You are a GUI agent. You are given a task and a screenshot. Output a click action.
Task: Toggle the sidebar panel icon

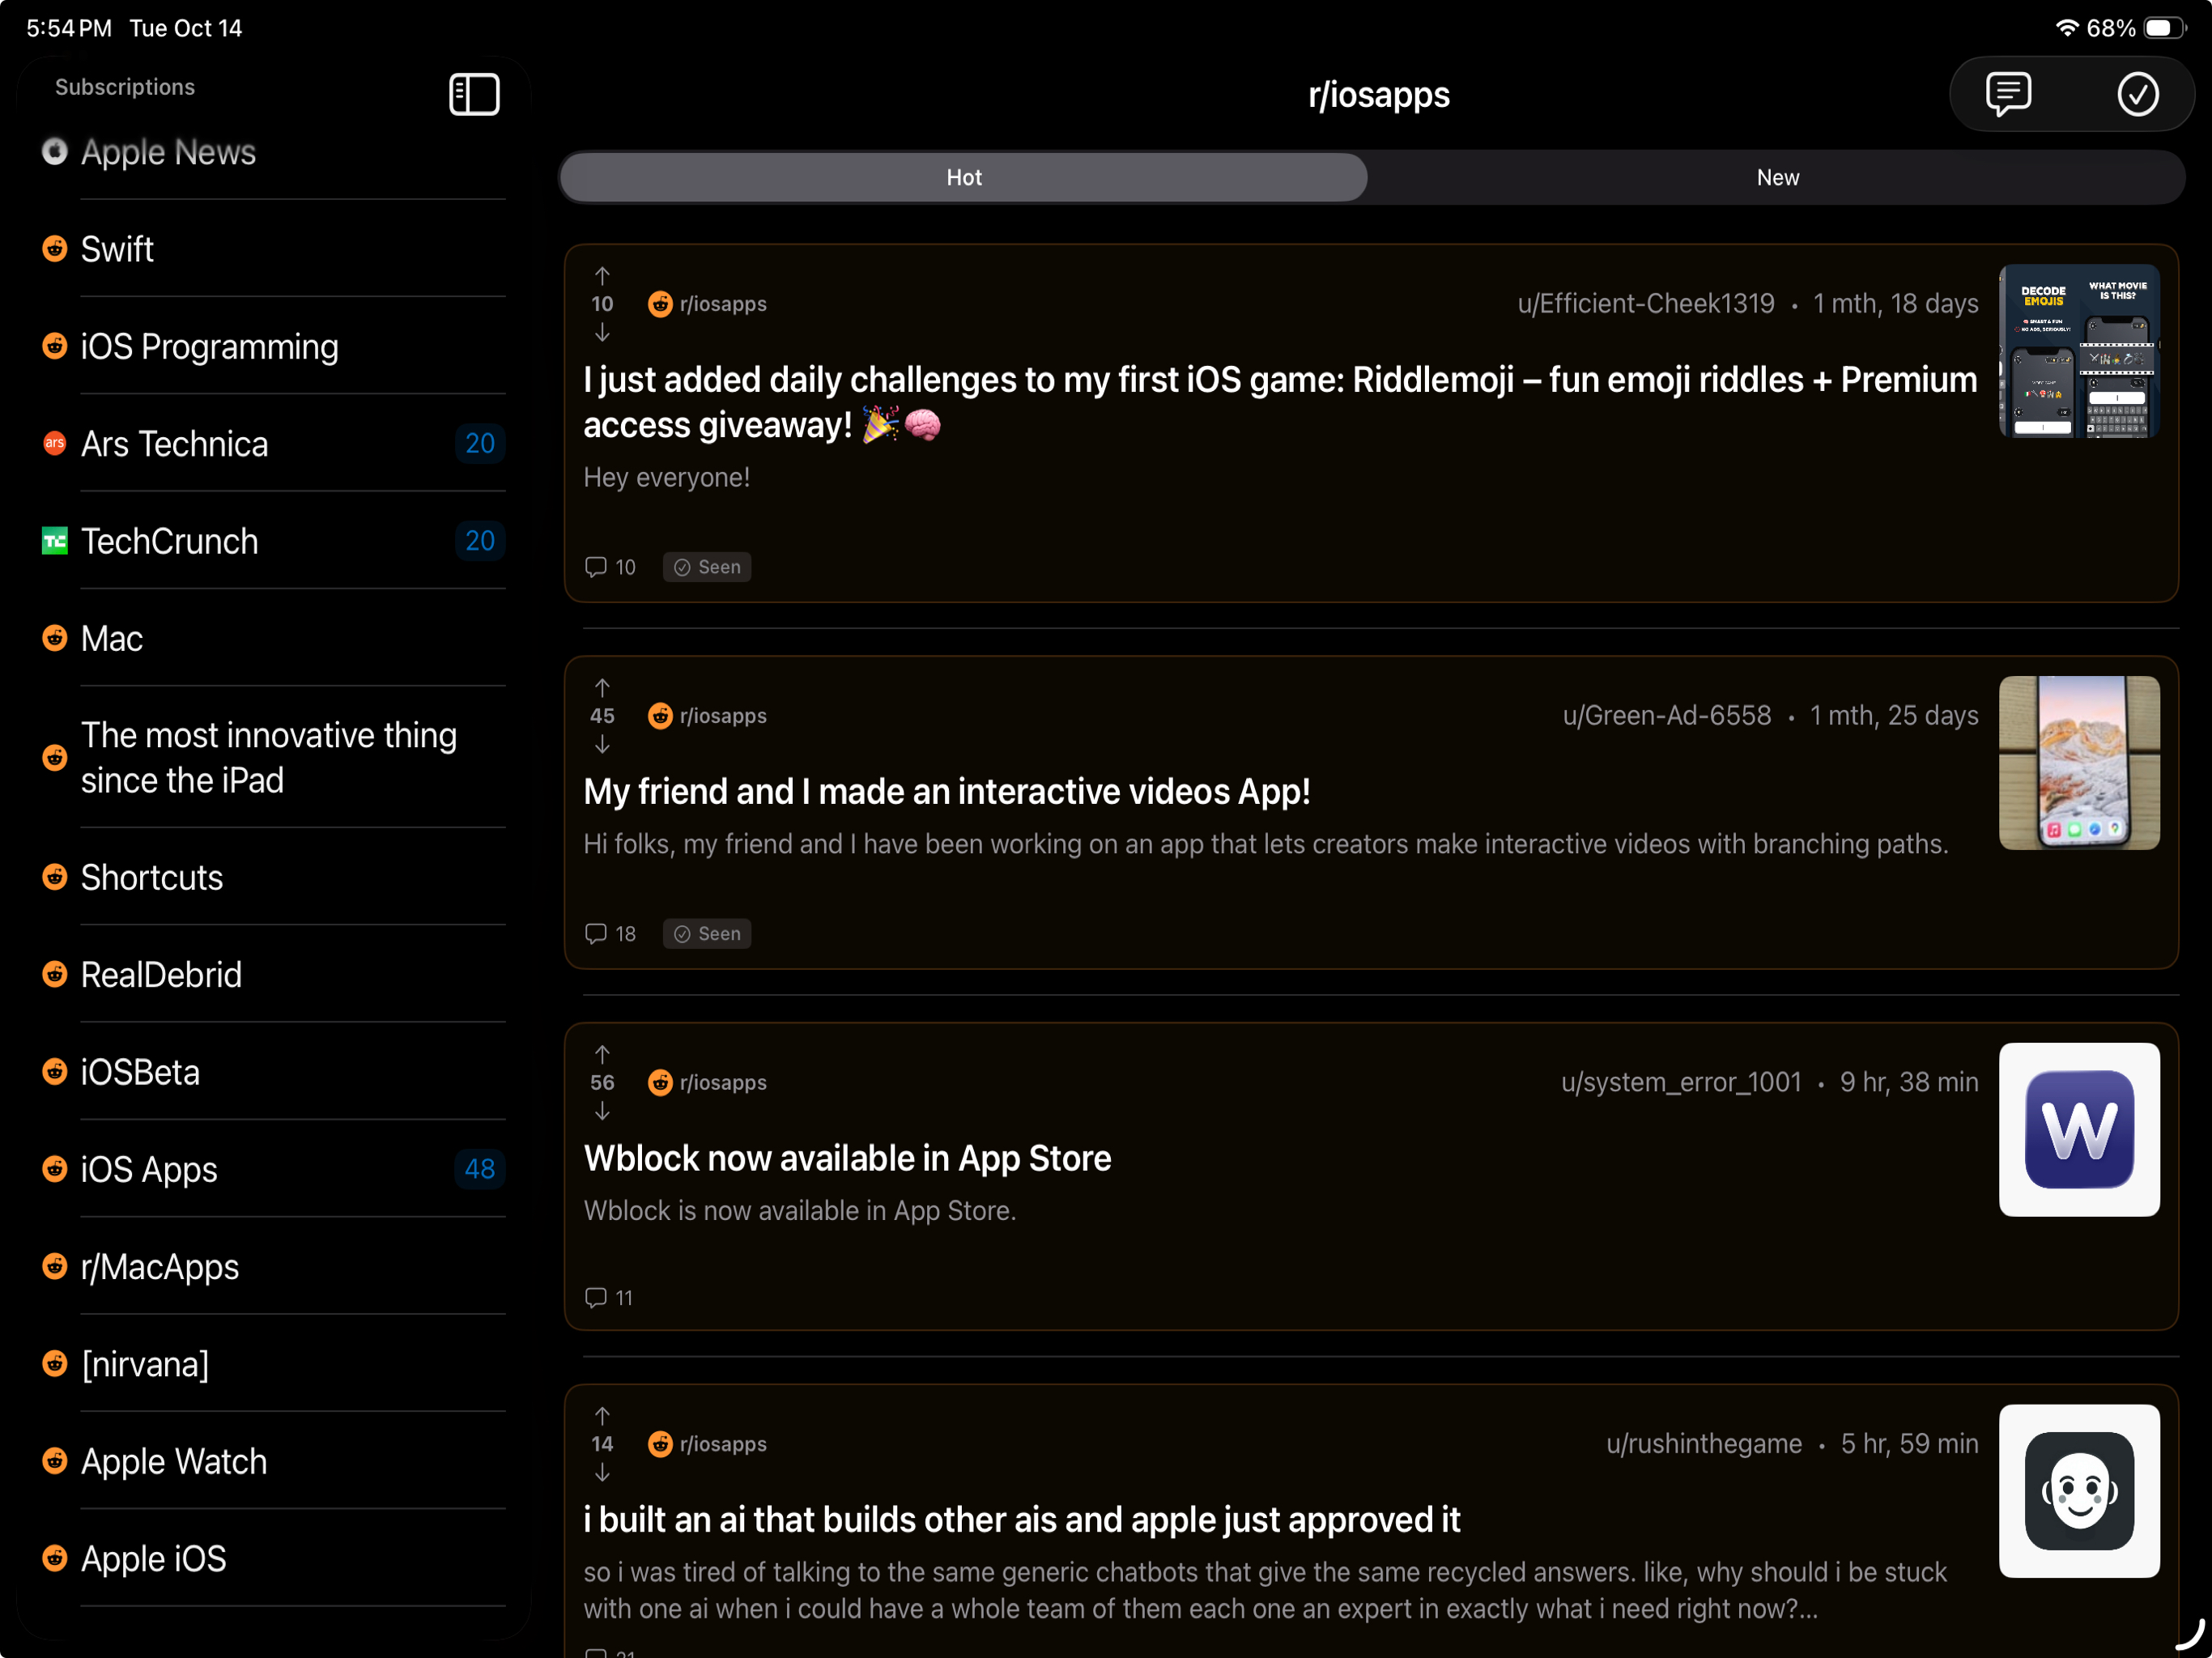(x=474, y=94)
